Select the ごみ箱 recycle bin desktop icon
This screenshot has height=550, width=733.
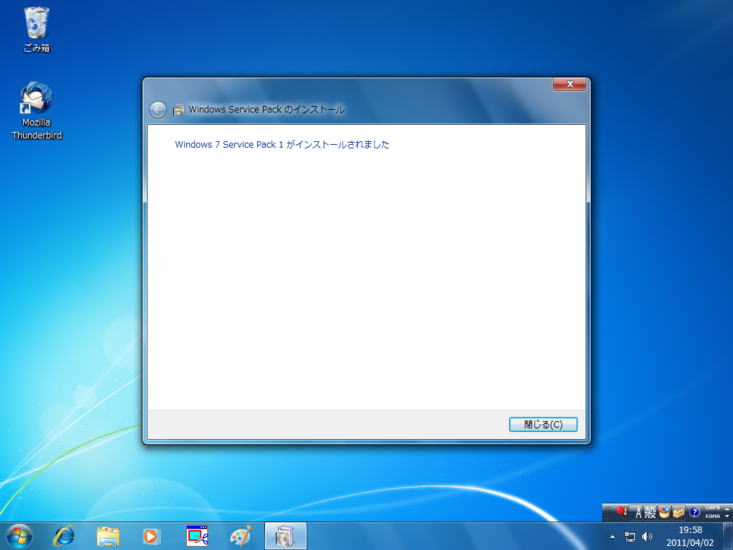[36, 29]
